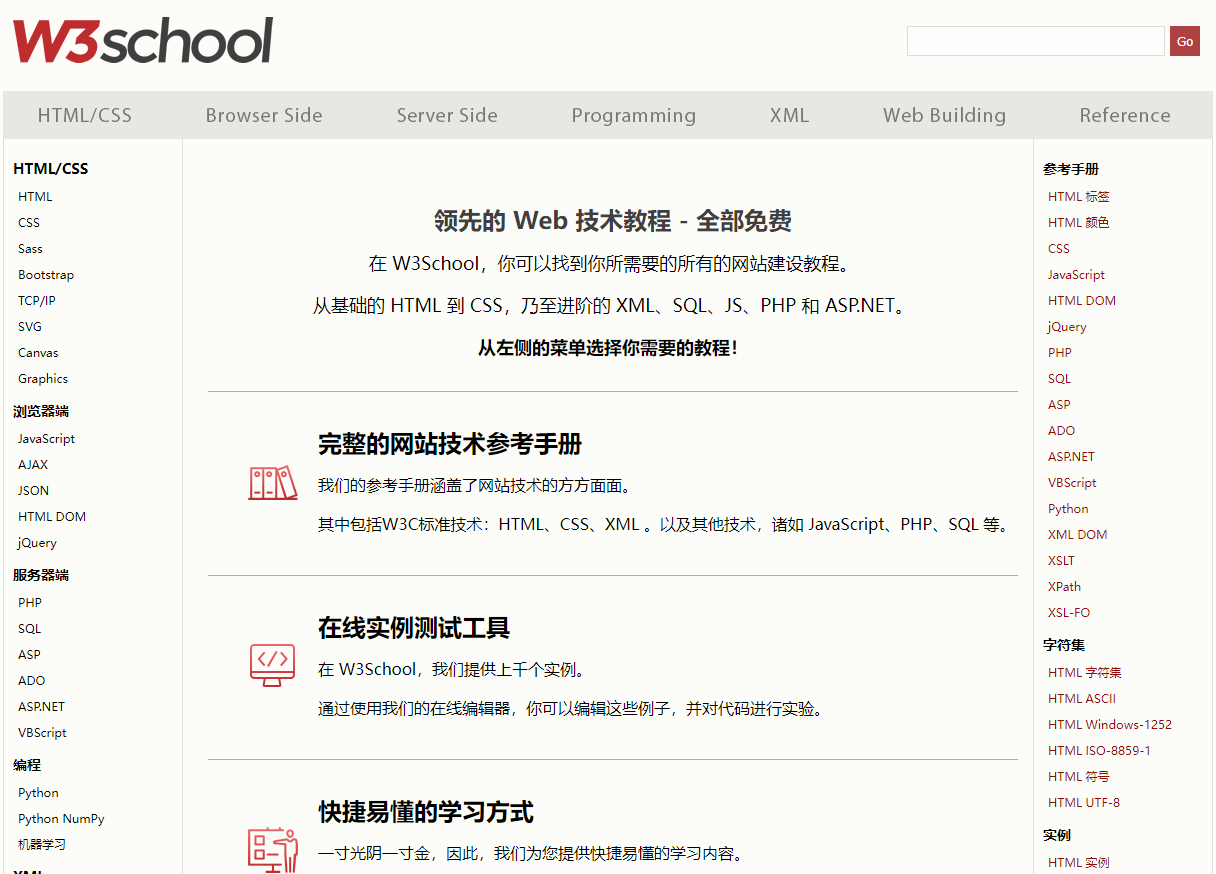
Task: Click the learning presentation icon
Action: pyautogui.click(x=272, y=850)
